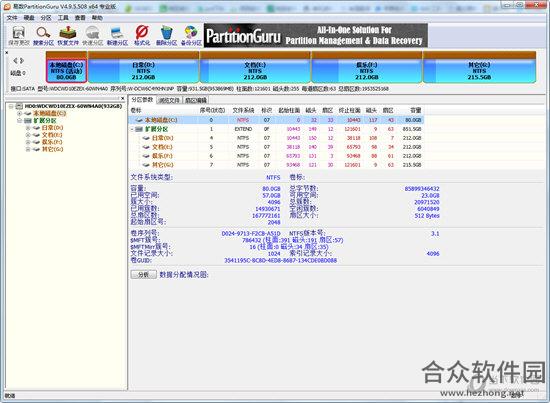The height and width of the screenshot is (403, 550).
Task: Click the 容量 column header
Action: (416, 110)
